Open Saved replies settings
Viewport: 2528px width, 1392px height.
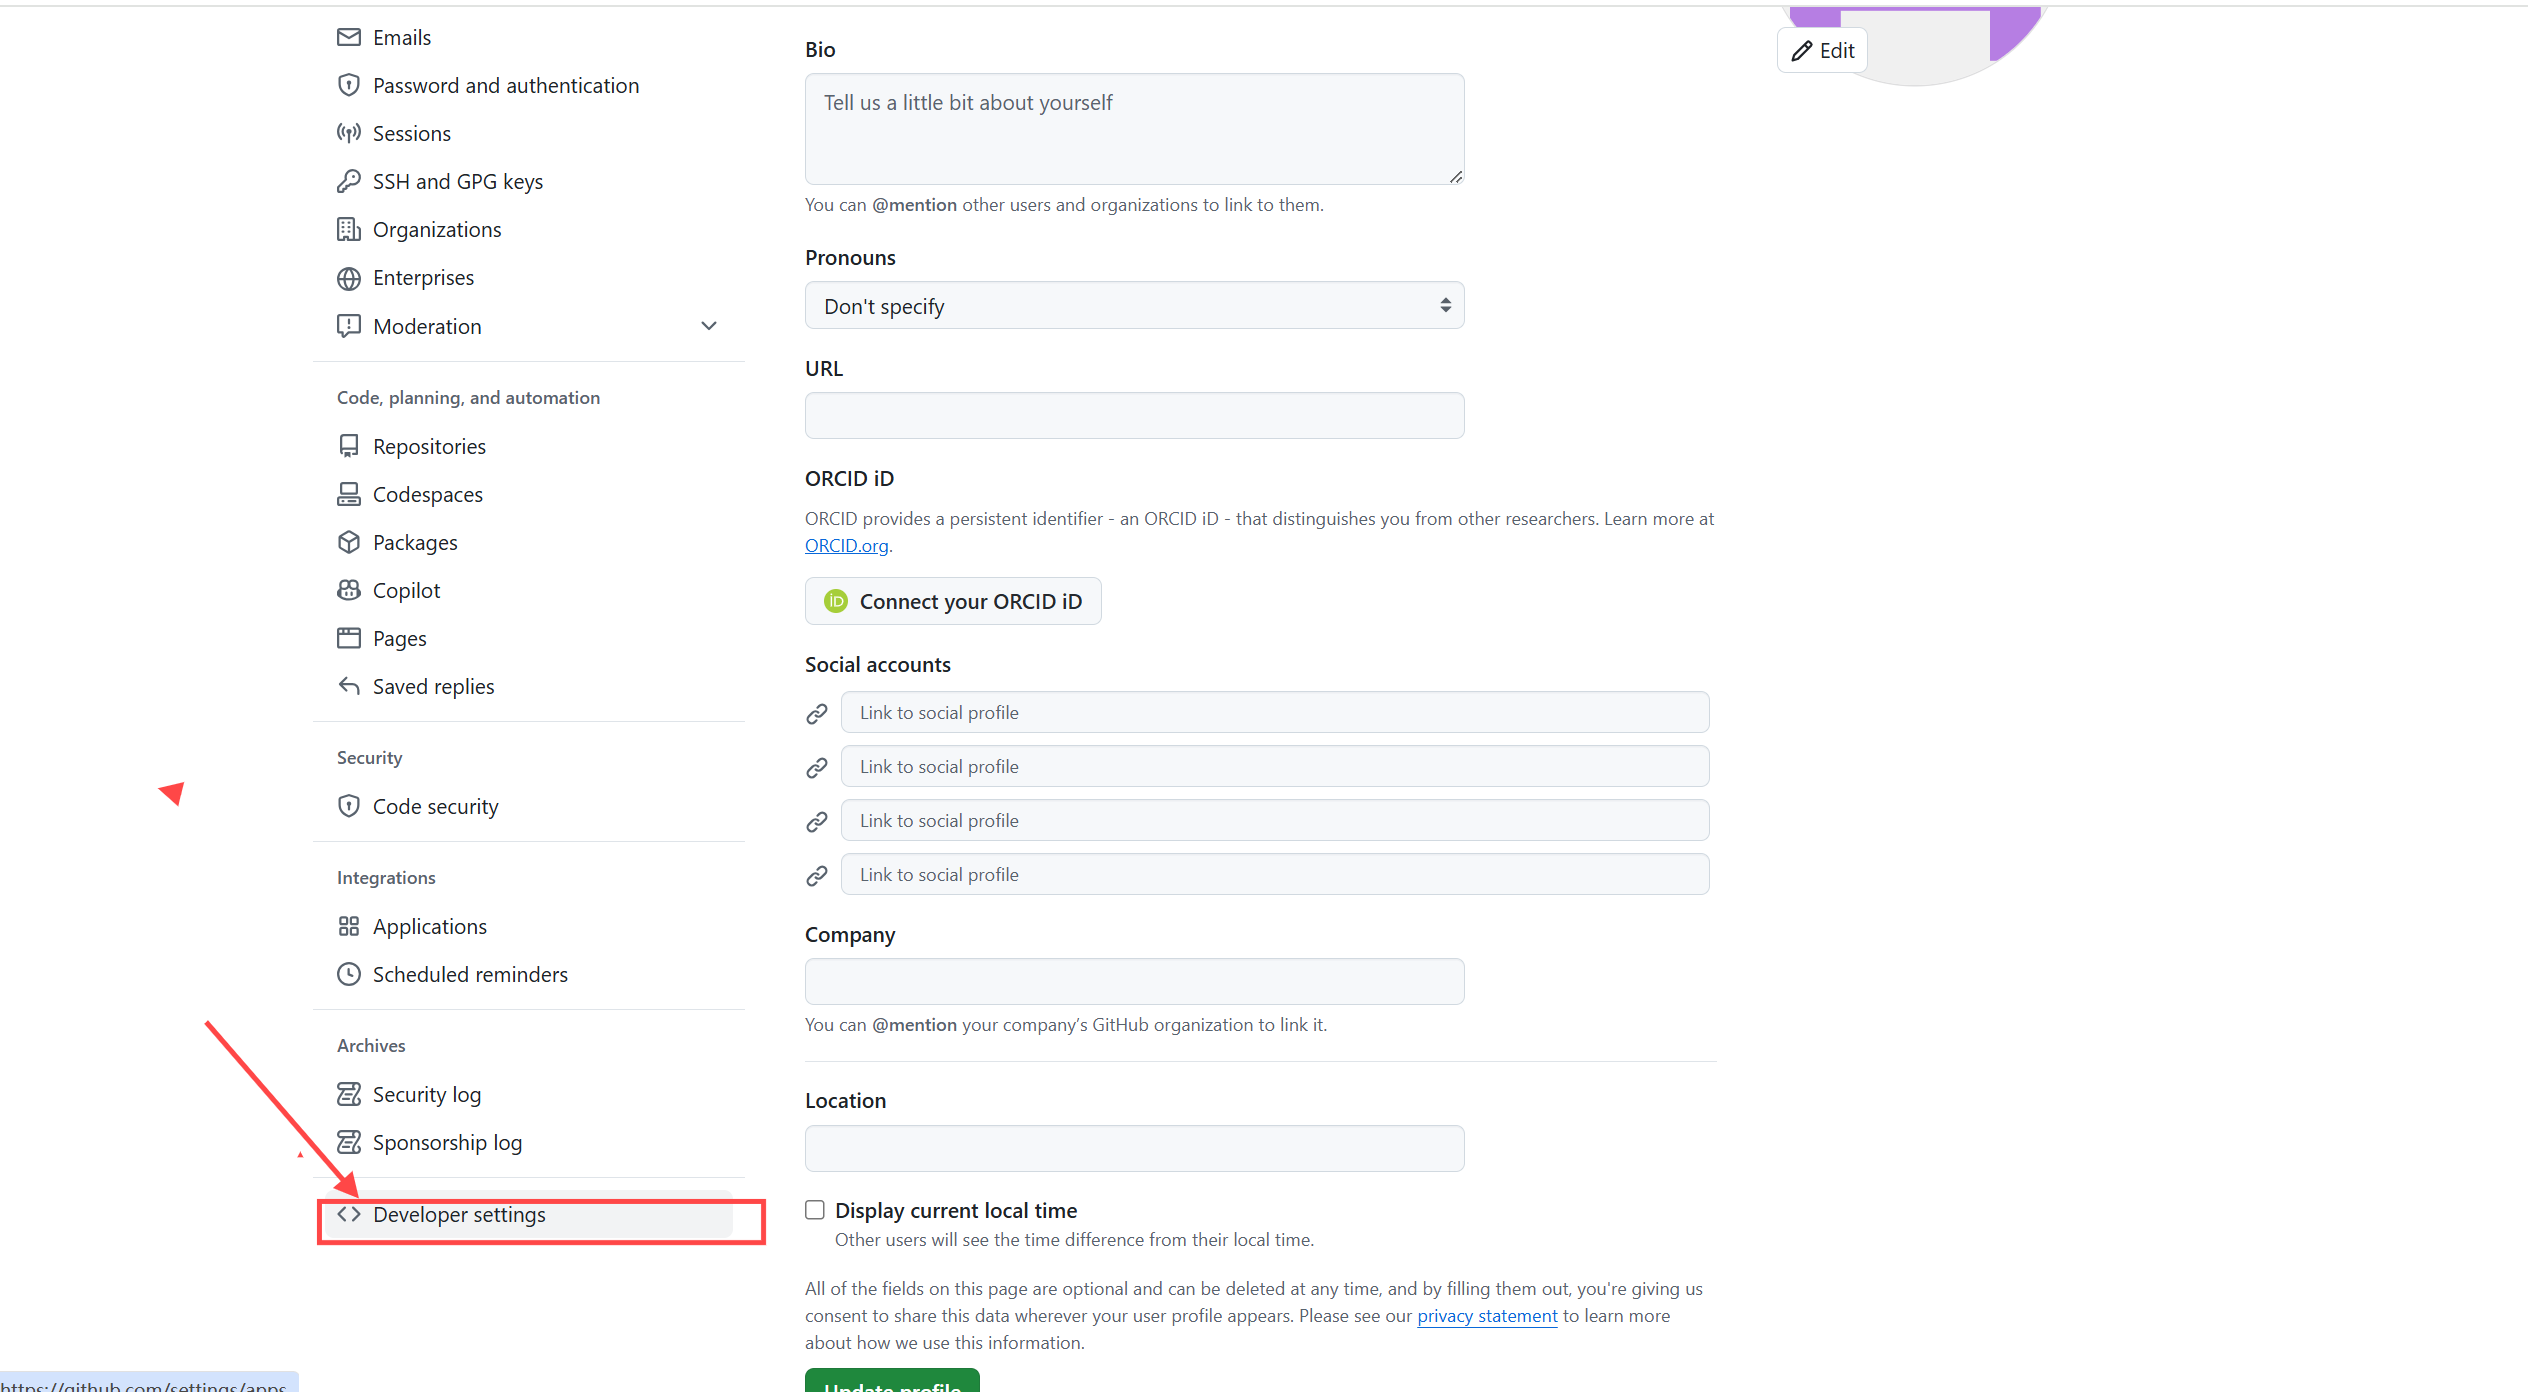click(x=433, y=686)
